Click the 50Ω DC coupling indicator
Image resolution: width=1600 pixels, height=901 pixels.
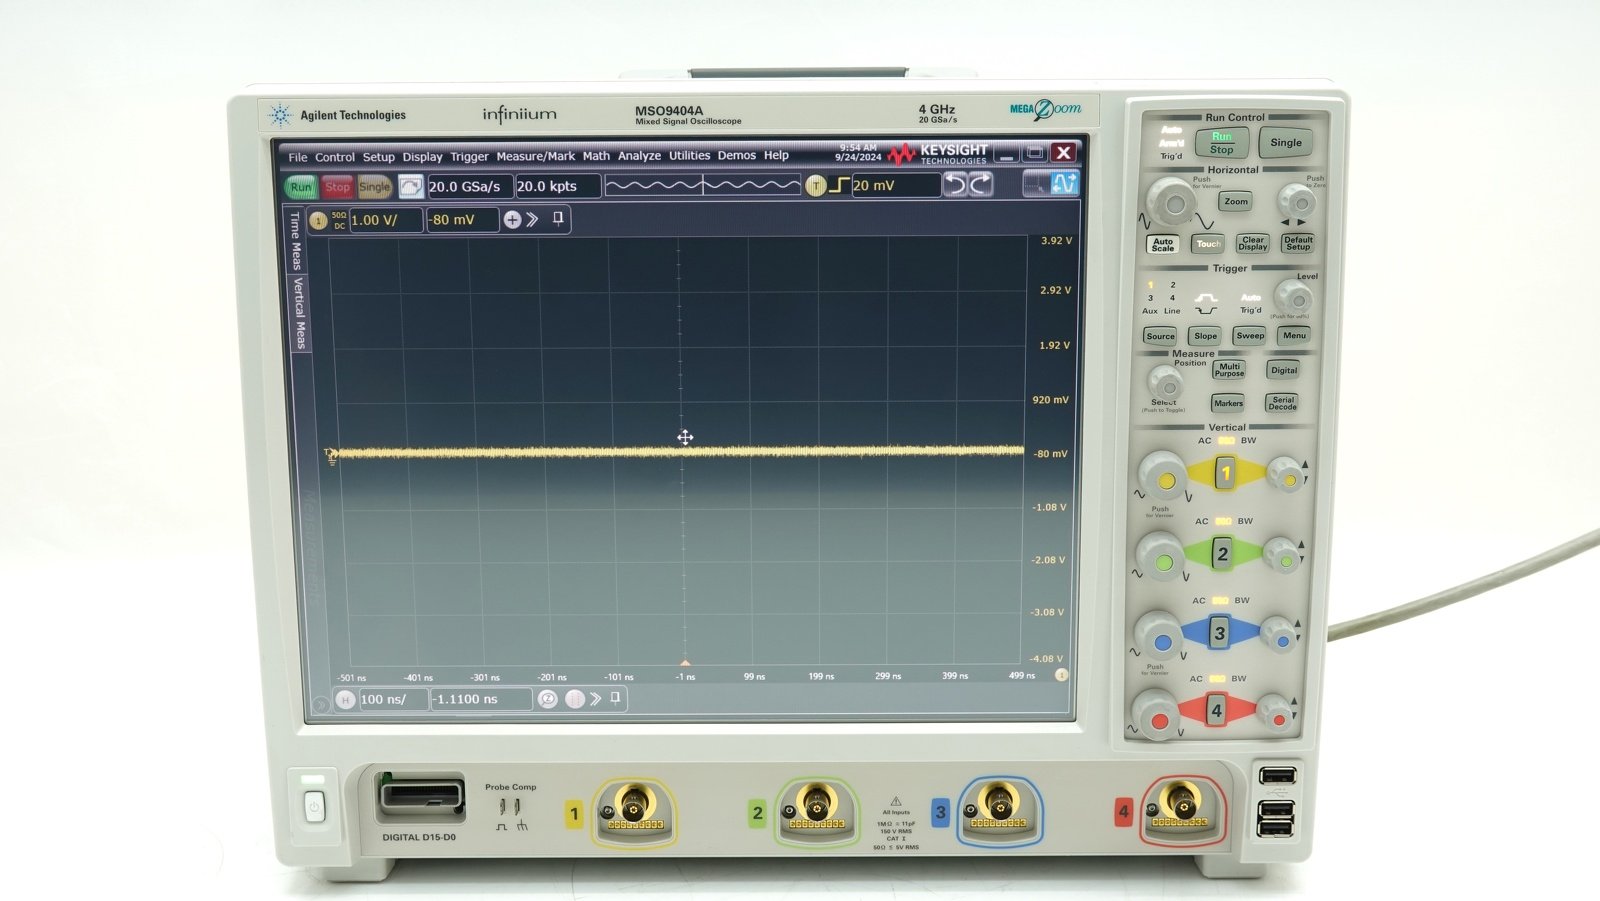pos(339,220)
